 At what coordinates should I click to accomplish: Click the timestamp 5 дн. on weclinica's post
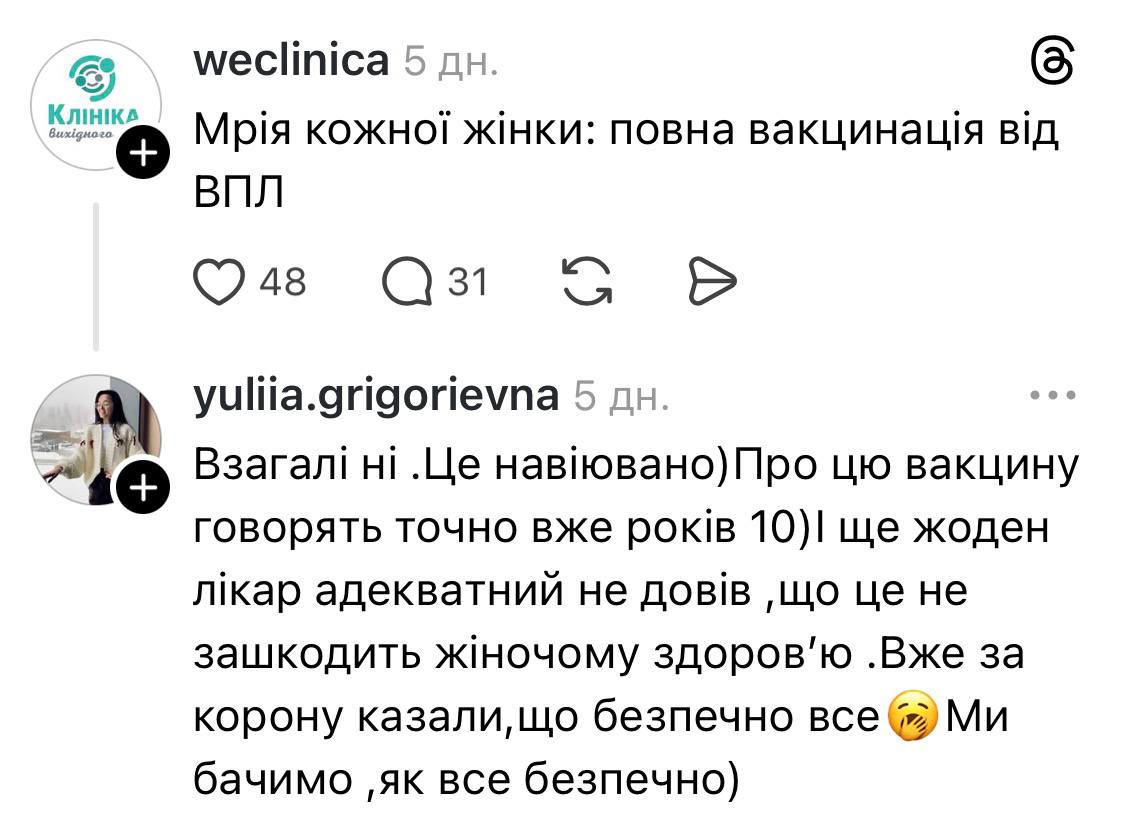[x=451, y=62]
